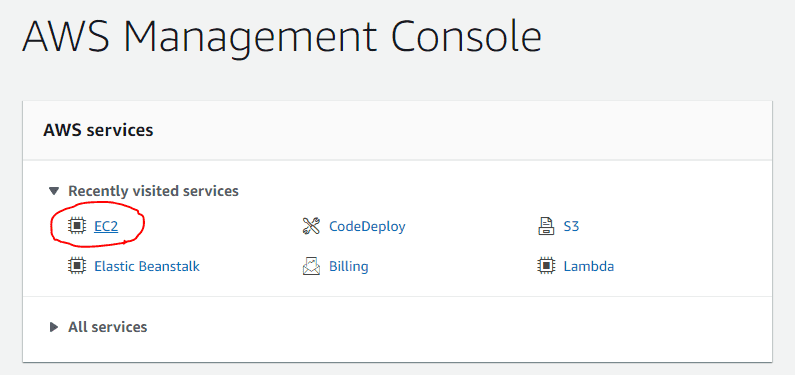Open the CodeDeploy service link

coord(367,226)
